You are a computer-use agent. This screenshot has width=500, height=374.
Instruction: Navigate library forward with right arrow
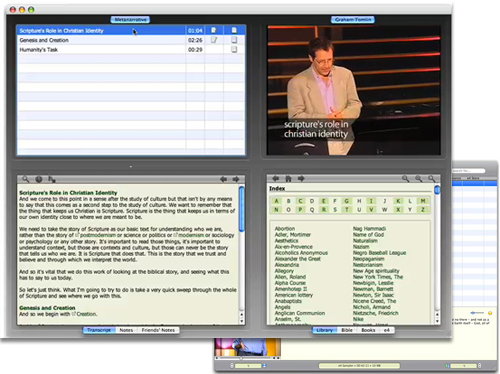(301, 179)
